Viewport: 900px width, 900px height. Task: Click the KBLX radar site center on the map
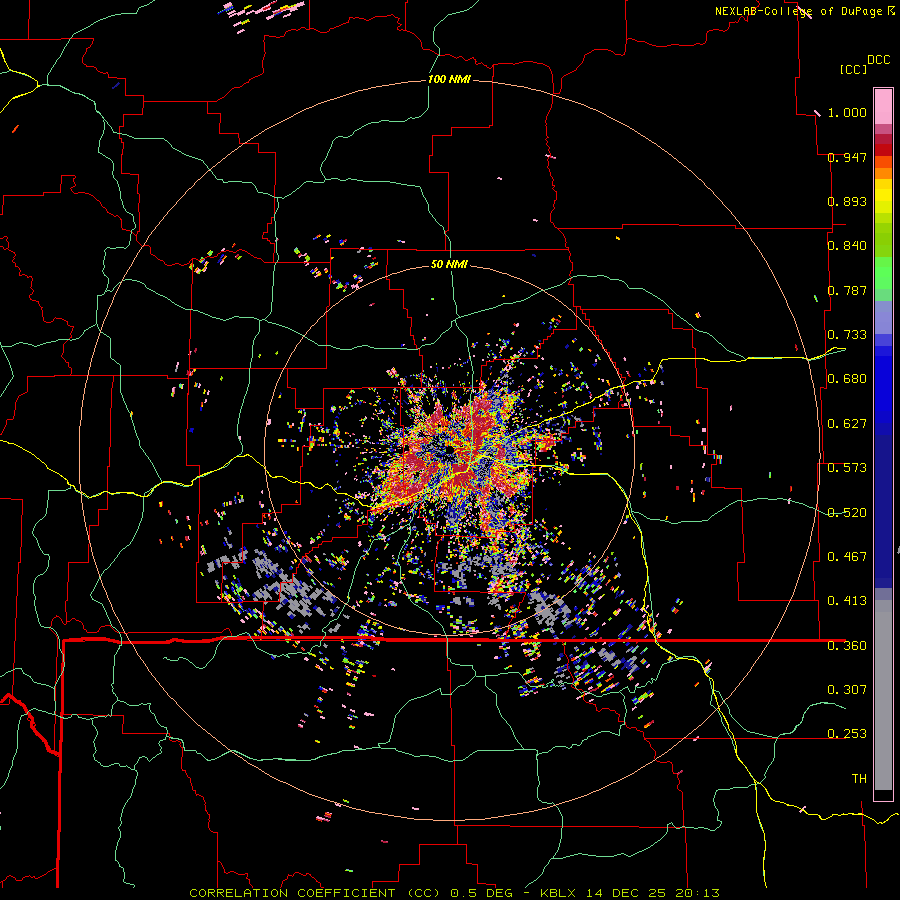449,451
